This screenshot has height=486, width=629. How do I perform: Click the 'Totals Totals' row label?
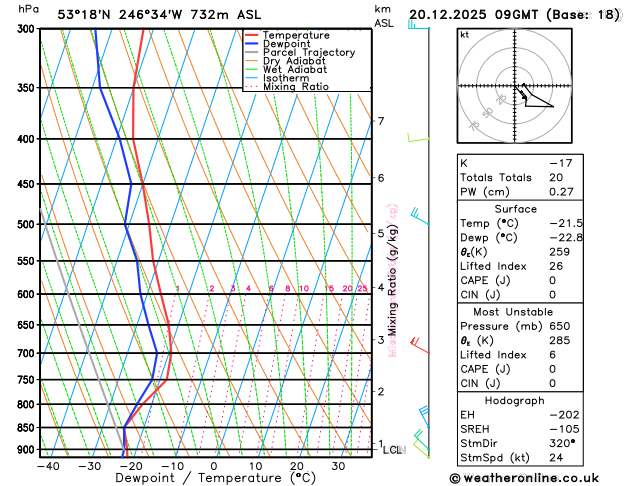(496, 178)
